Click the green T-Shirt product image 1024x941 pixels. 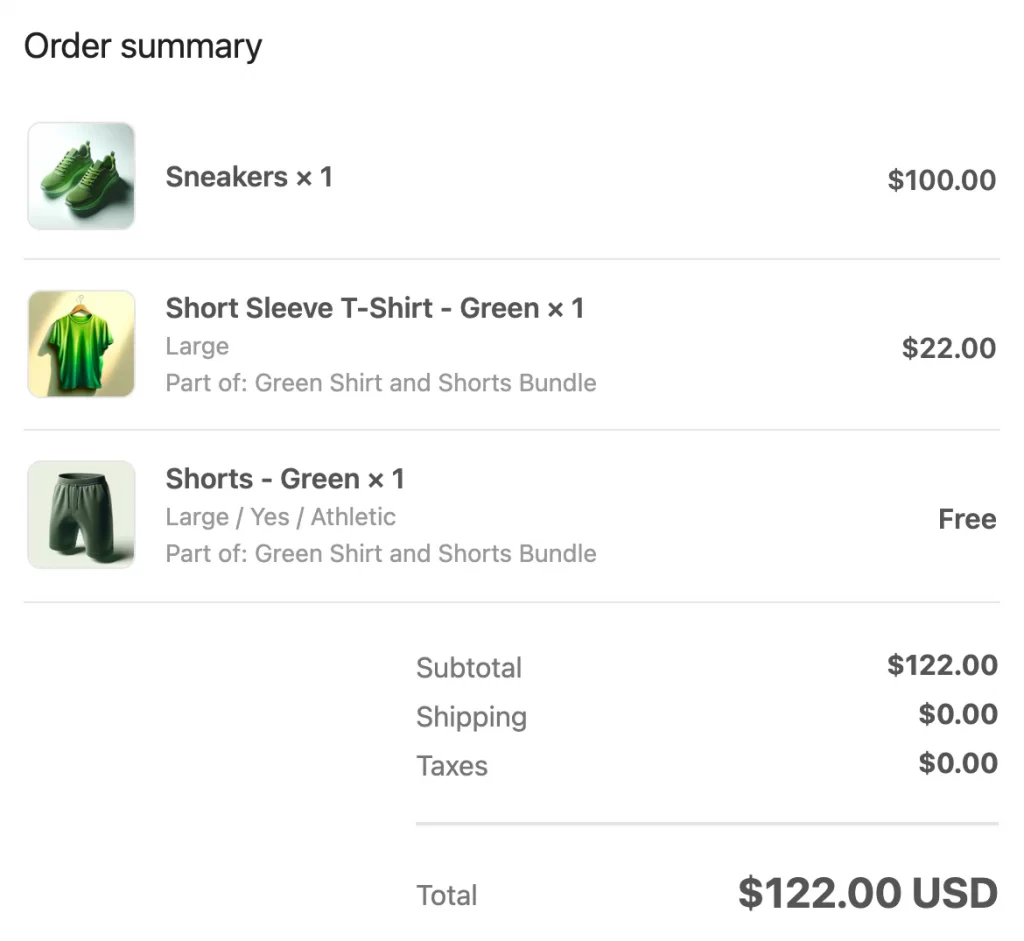coord(81,344)
